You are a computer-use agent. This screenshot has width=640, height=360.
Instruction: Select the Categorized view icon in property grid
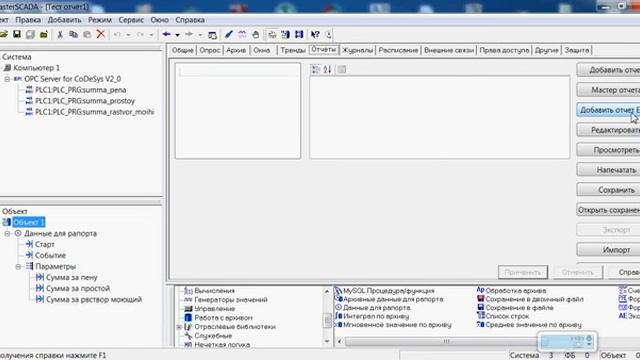316,69
